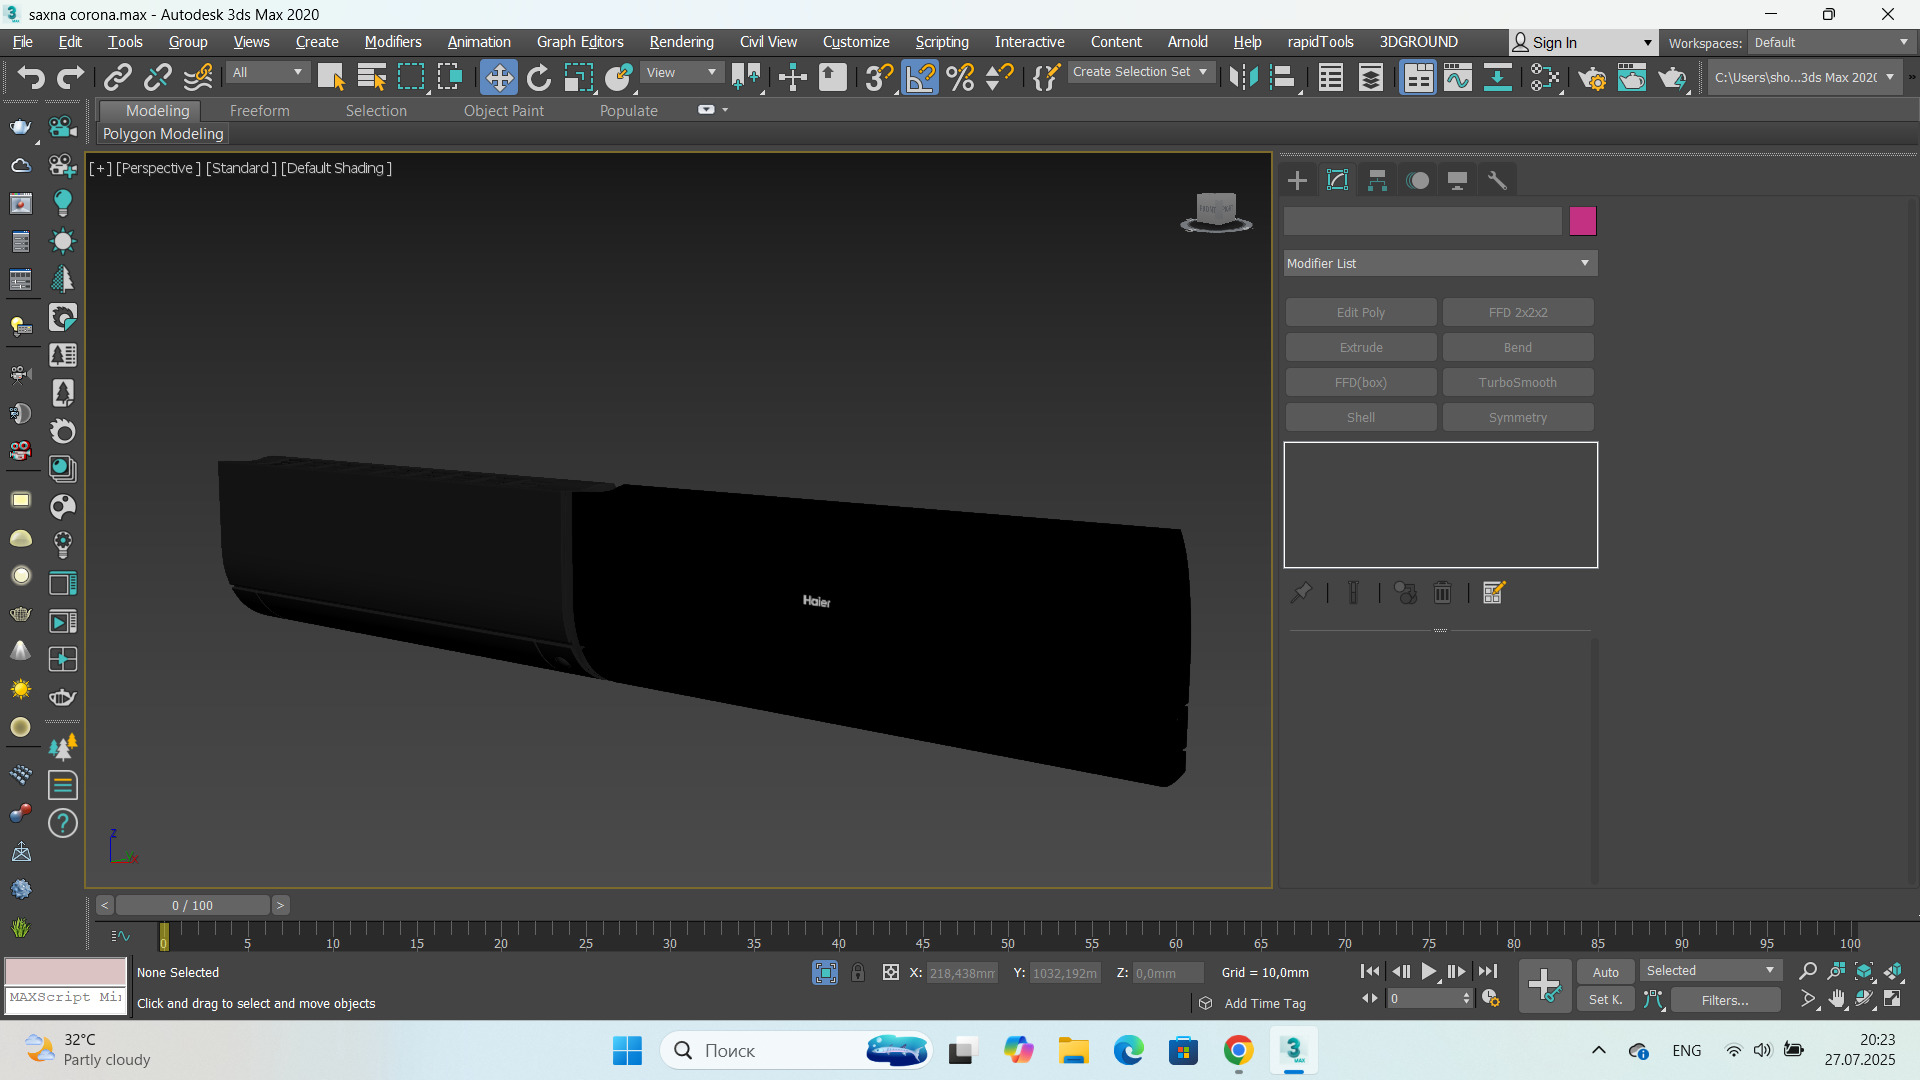Open the Rendering menu
Screen dimensions: 1920x1080
[681, 42]
